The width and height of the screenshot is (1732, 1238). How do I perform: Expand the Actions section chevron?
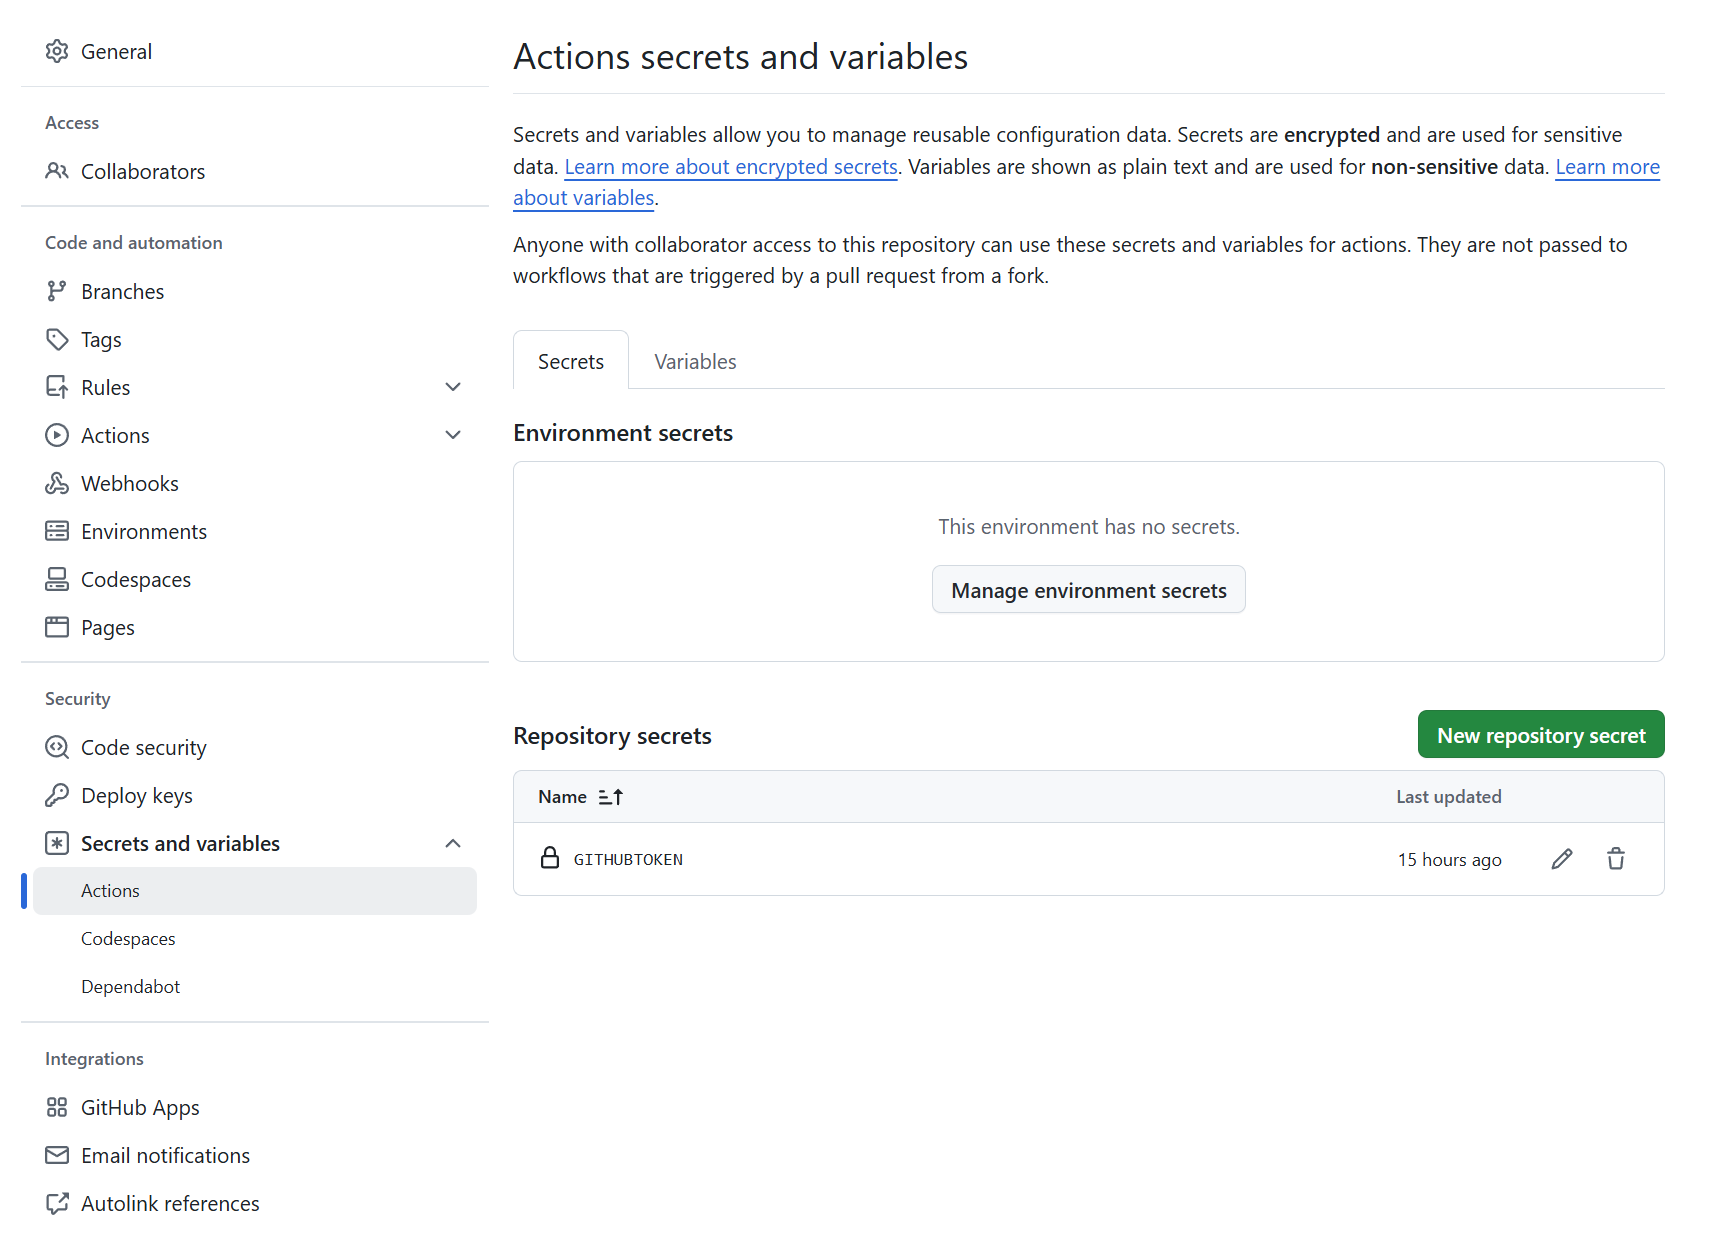[453, 435]
